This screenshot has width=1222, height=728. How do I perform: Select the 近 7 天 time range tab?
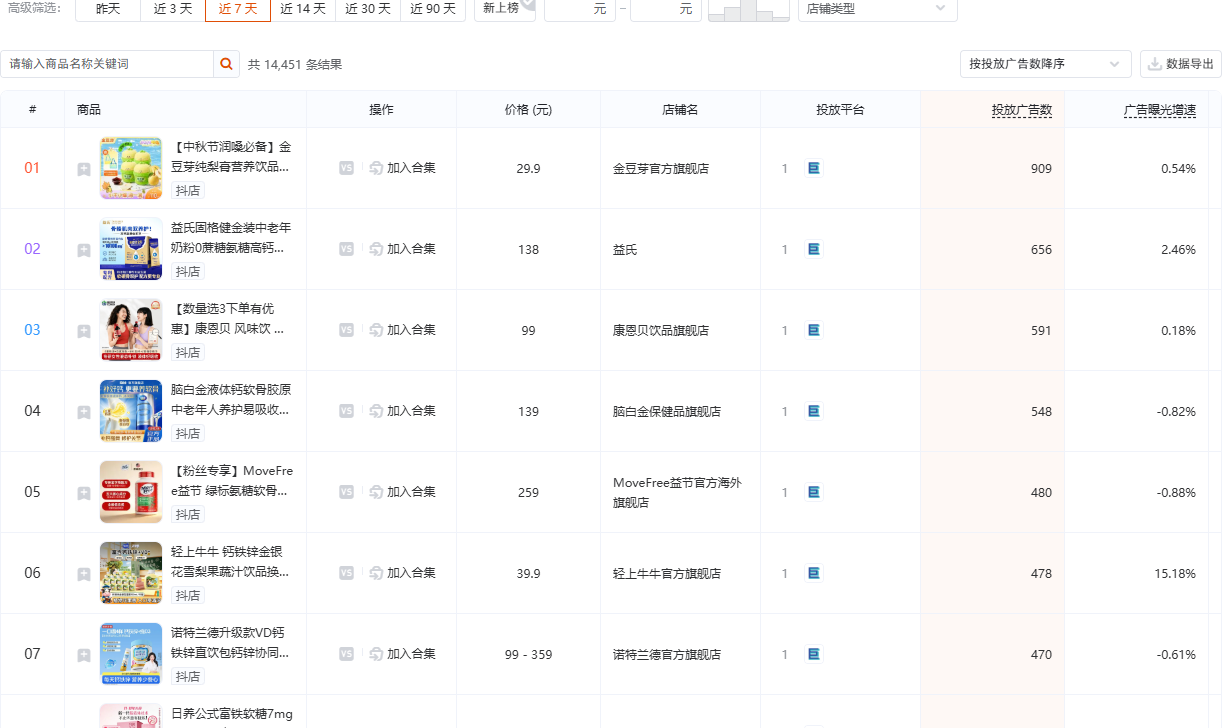pos(238,9)
